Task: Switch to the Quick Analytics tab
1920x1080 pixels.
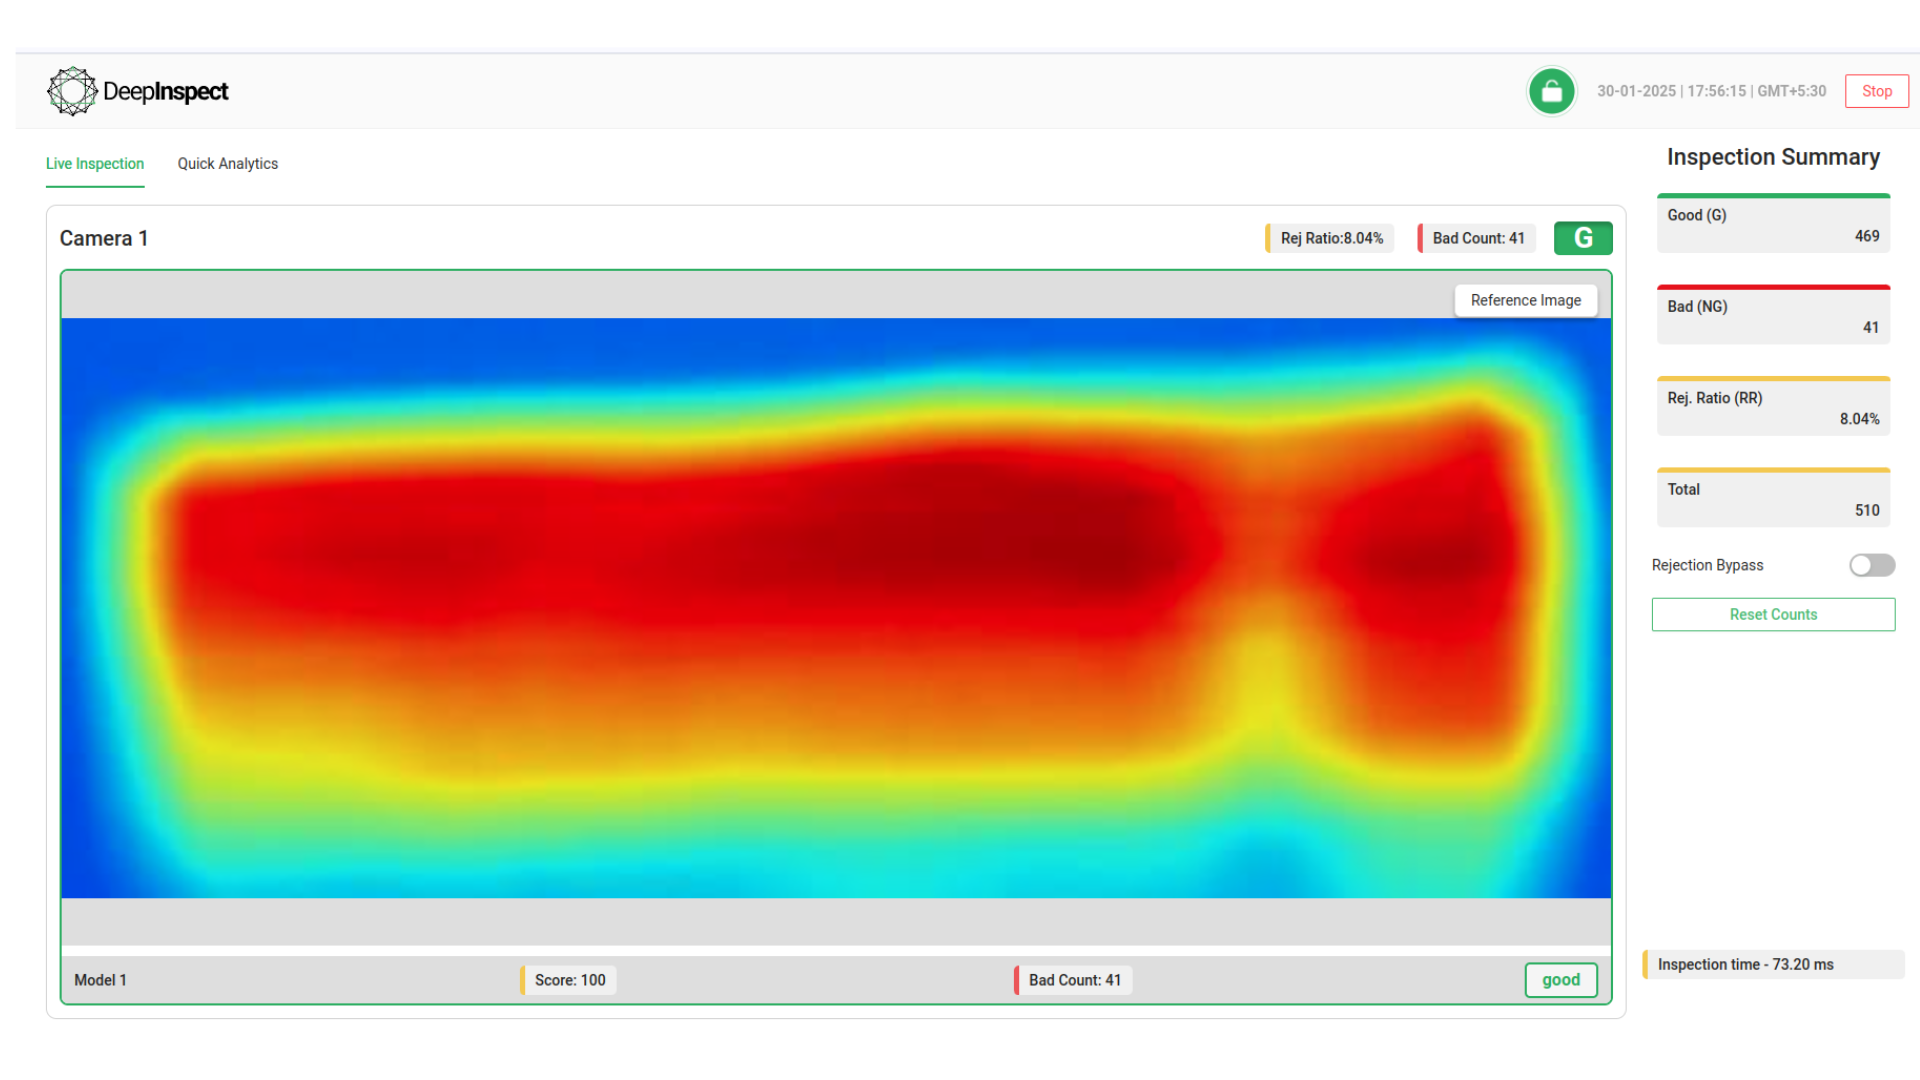Action: coord(227,163)
